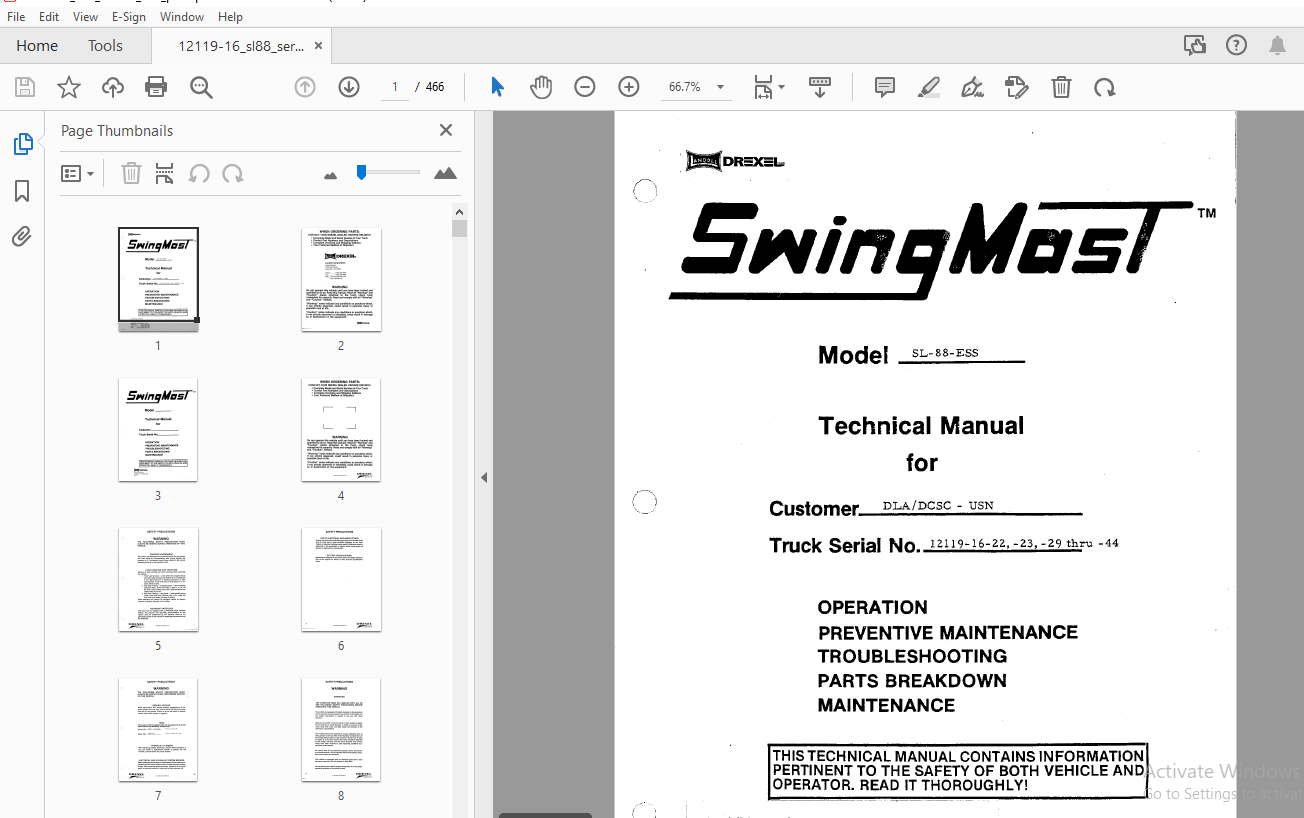Viewport: 1304px width, 818px height.
Task: Click the 'TROUBLESHOOTING' text on the page
Action: click(x=912, y=656)
